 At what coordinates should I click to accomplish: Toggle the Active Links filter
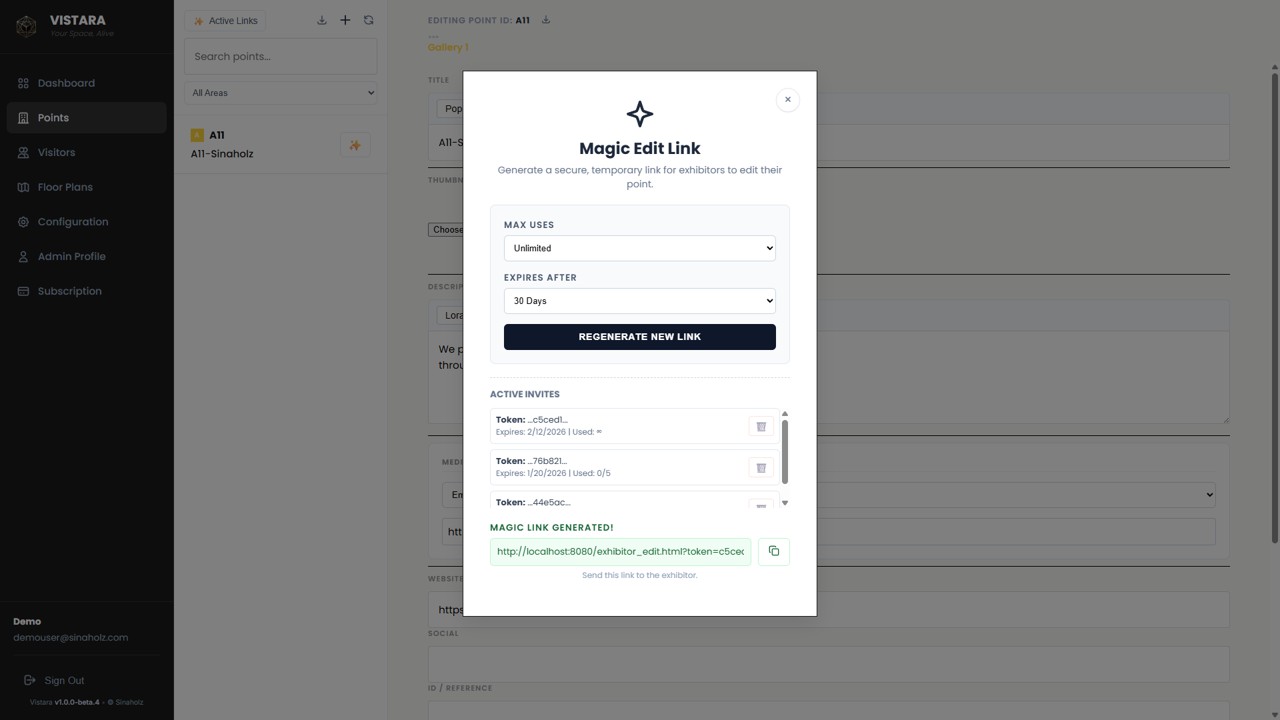tap(225, 21)
